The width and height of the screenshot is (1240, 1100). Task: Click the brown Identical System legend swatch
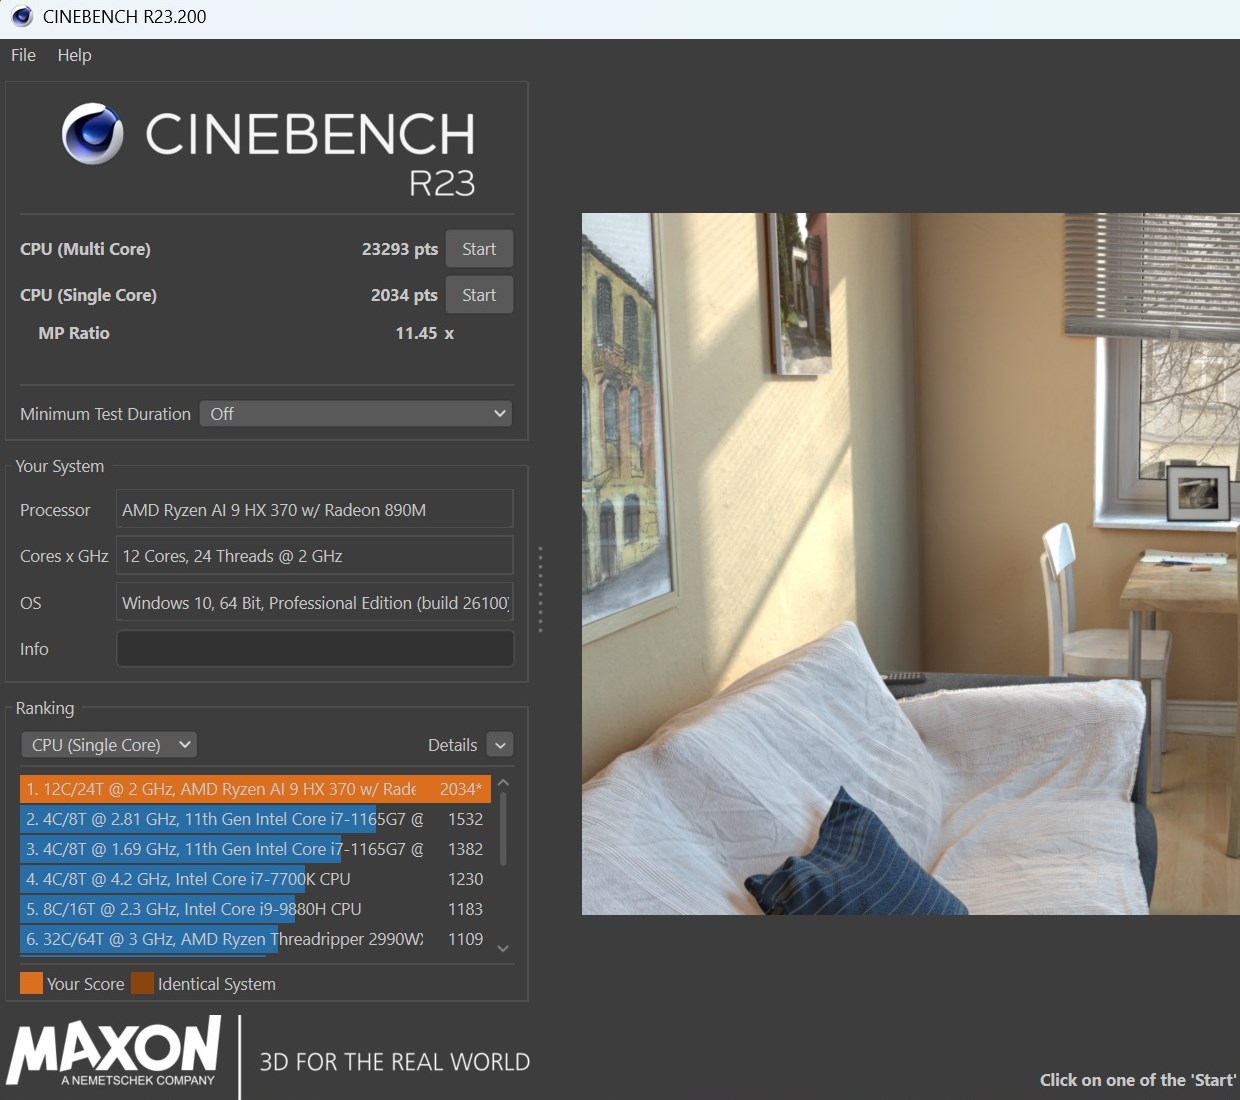tap(142, 983)
